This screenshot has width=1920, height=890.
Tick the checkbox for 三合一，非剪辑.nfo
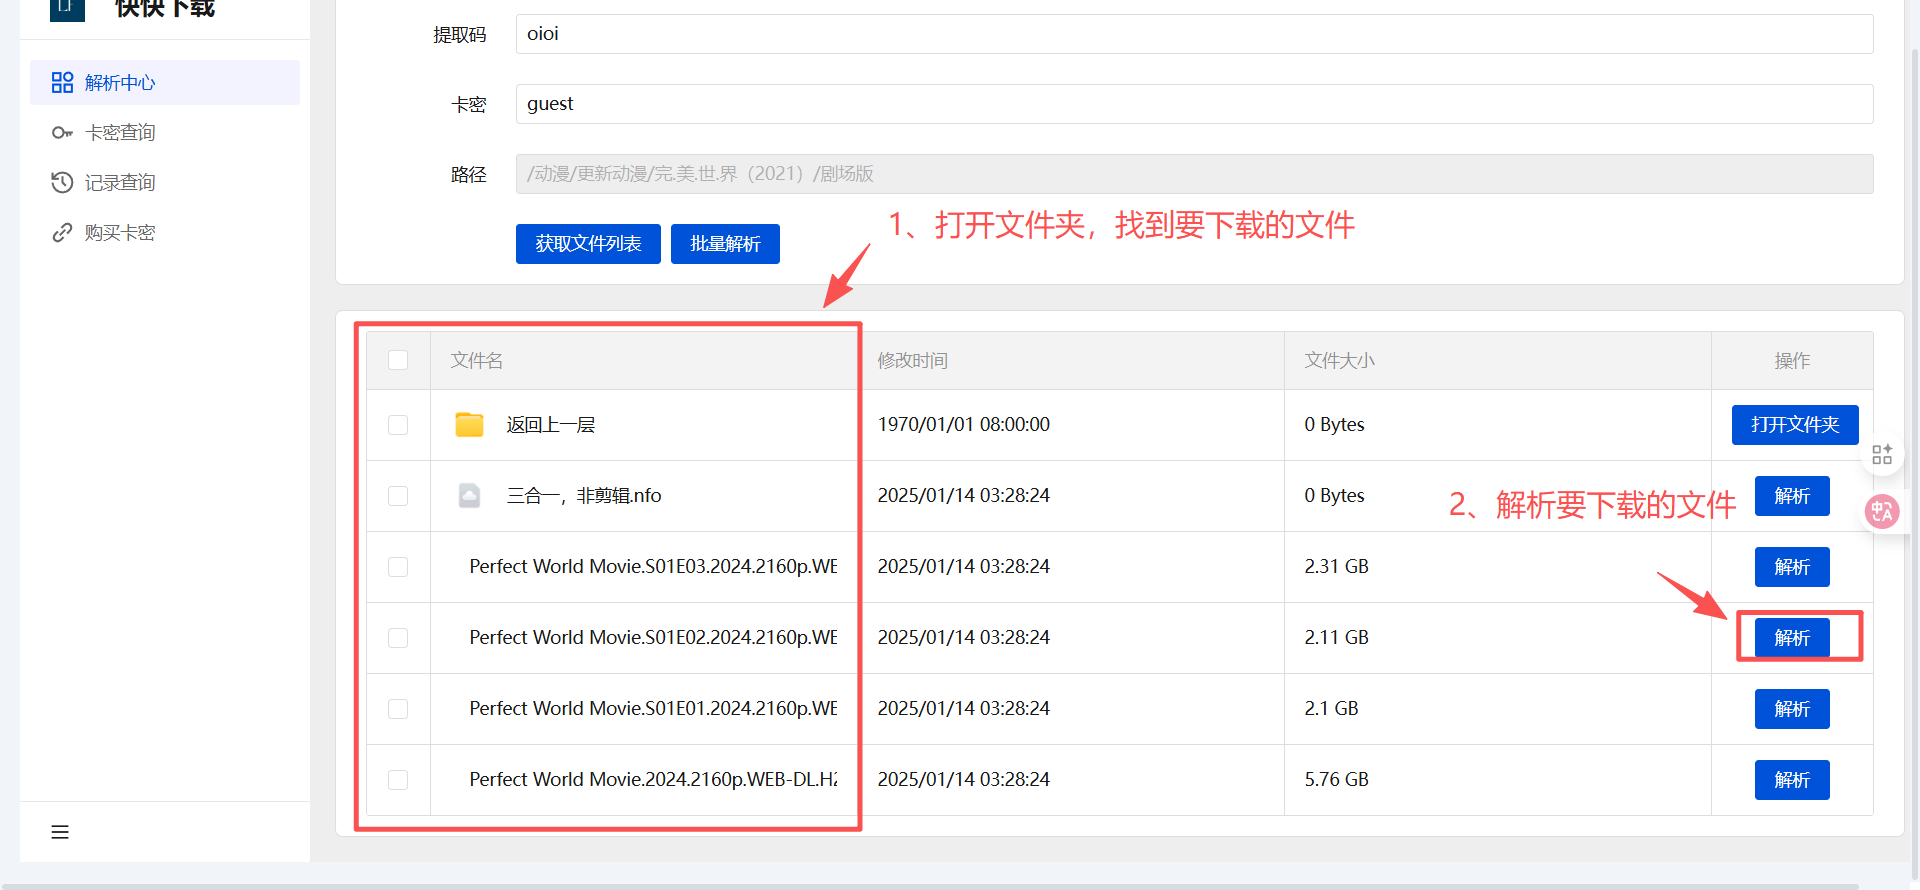point(398,496)
